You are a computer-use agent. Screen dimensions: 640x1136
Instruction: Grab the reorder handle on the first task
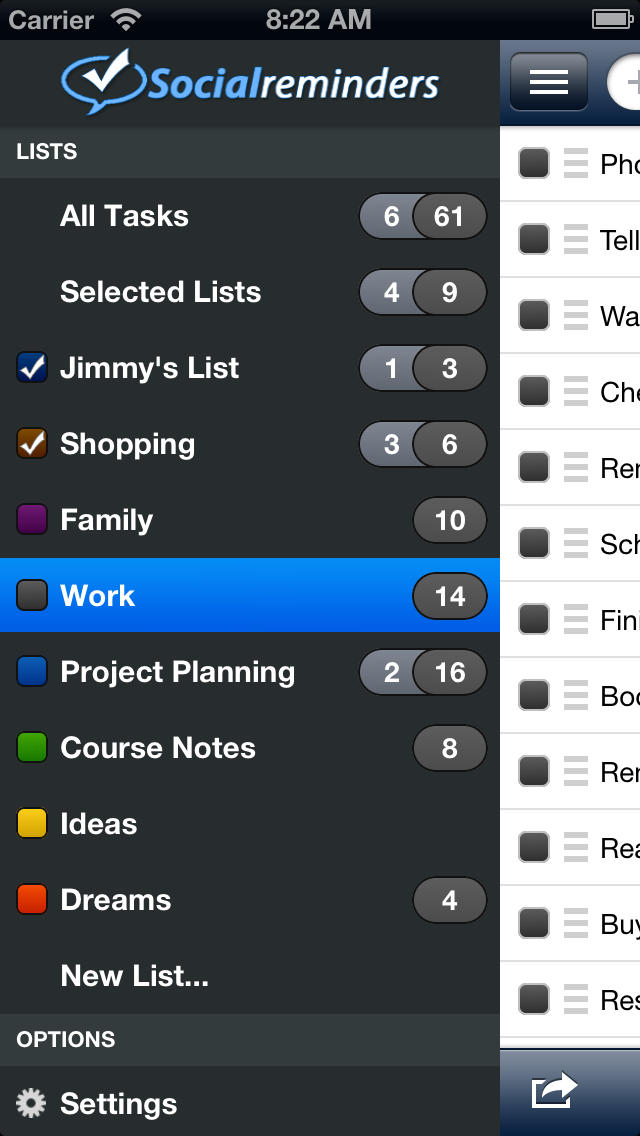pos(576,163)
